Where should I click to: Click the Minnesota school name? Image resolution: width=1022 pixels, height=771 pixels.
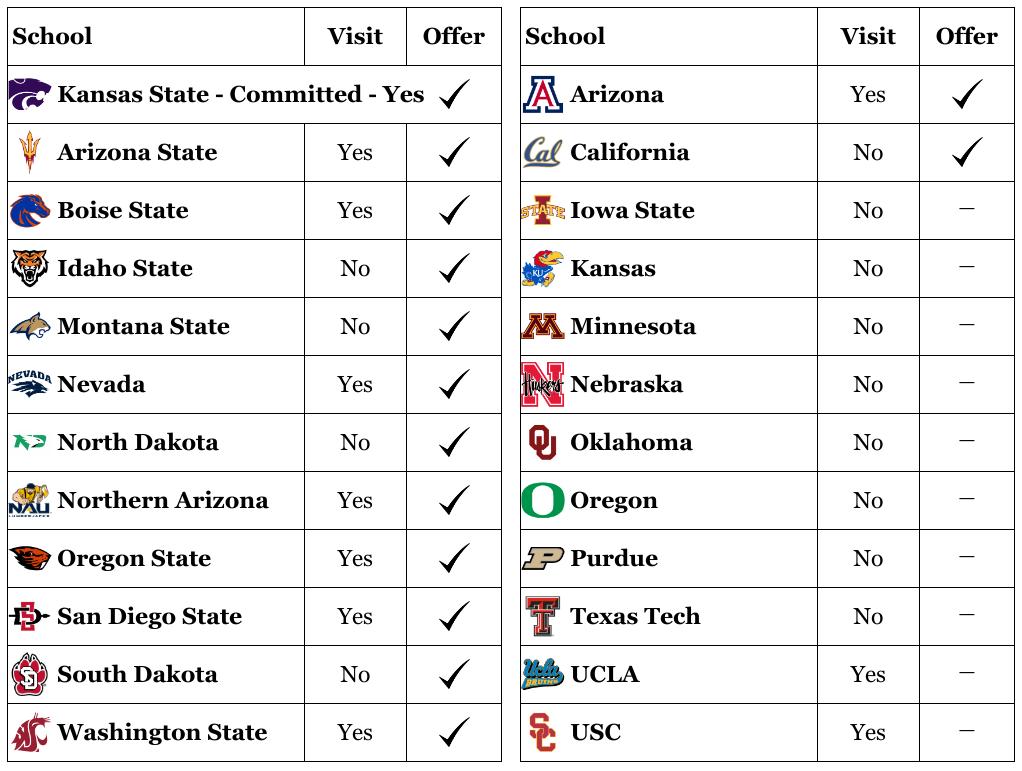[x=633, y=327]
